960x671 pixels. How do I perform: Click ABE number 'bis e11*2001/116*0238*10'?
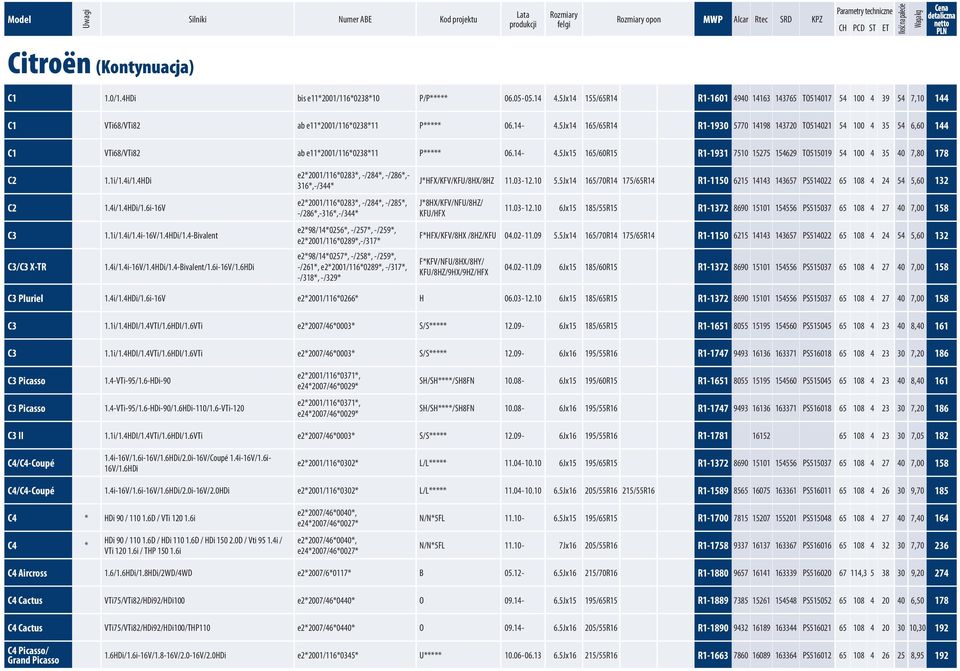(x=338, y=98)
